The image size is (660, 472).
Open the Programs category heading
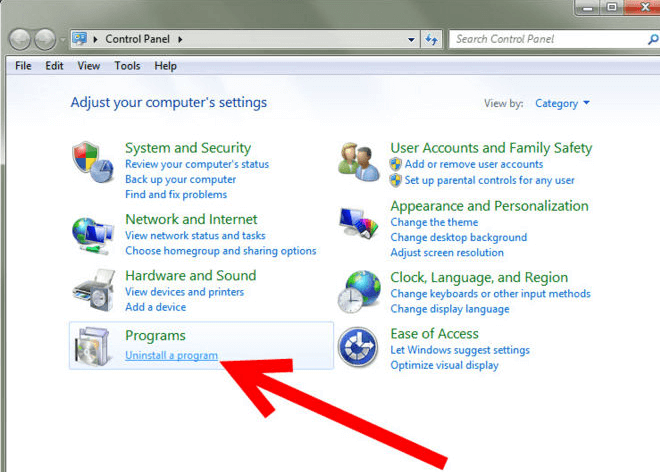coord(155,336)
